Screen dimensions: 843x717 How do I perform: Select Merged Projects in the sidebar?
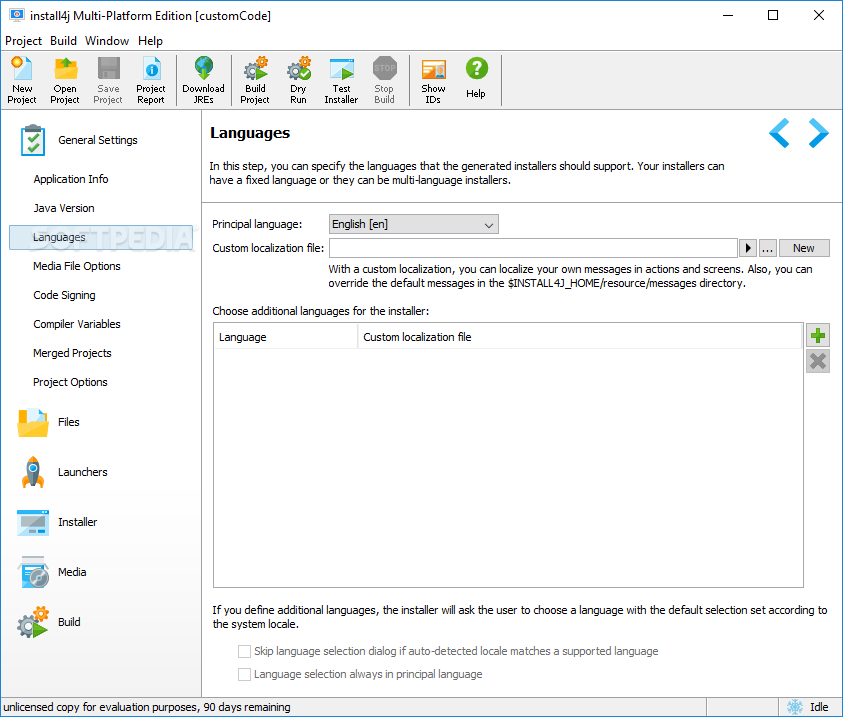(x=73, y=353)
